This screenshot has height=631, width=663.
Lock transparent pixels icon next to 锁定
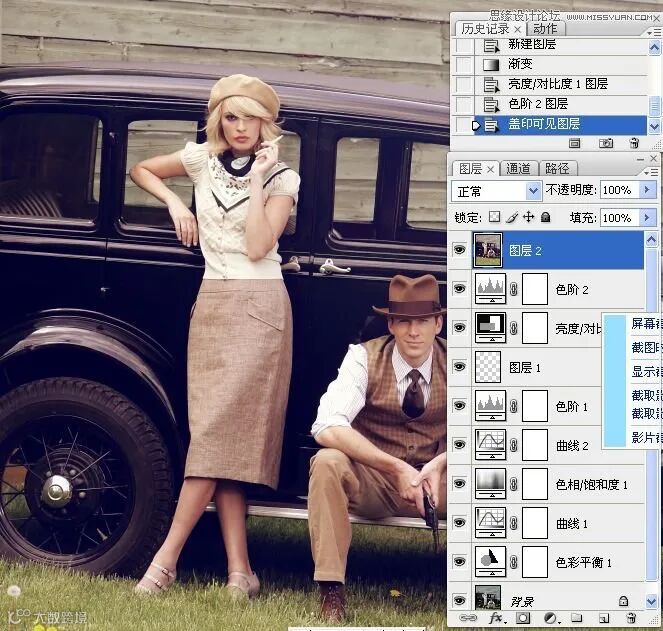(494, 217)
